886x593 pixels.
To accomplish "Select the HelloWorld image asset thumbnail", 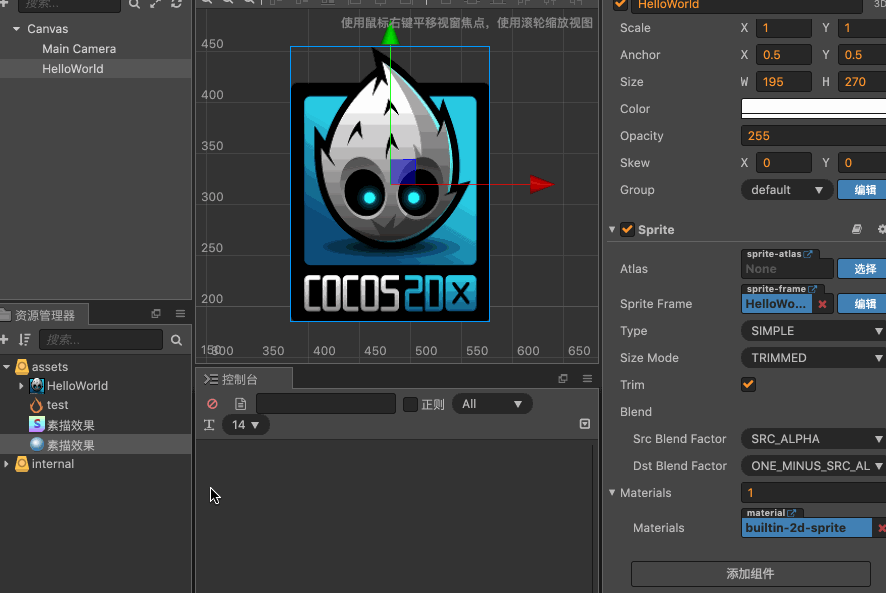I will (37, 386).
